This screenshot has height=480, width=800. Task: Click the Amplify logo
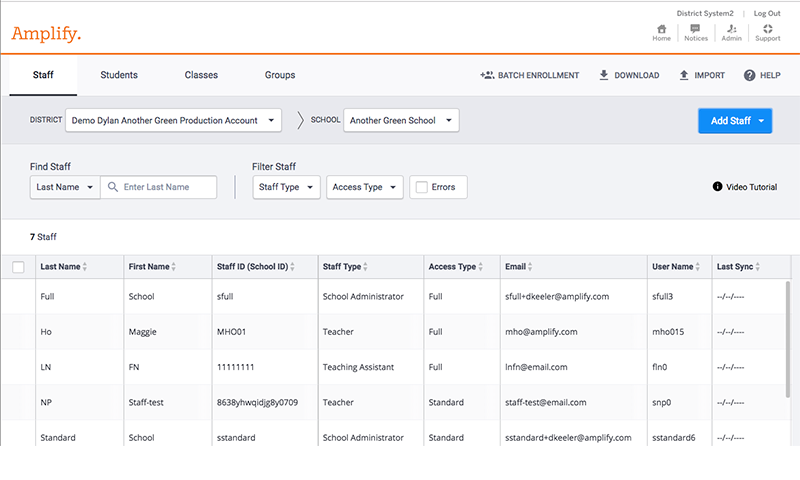click(x=46, y=34)
